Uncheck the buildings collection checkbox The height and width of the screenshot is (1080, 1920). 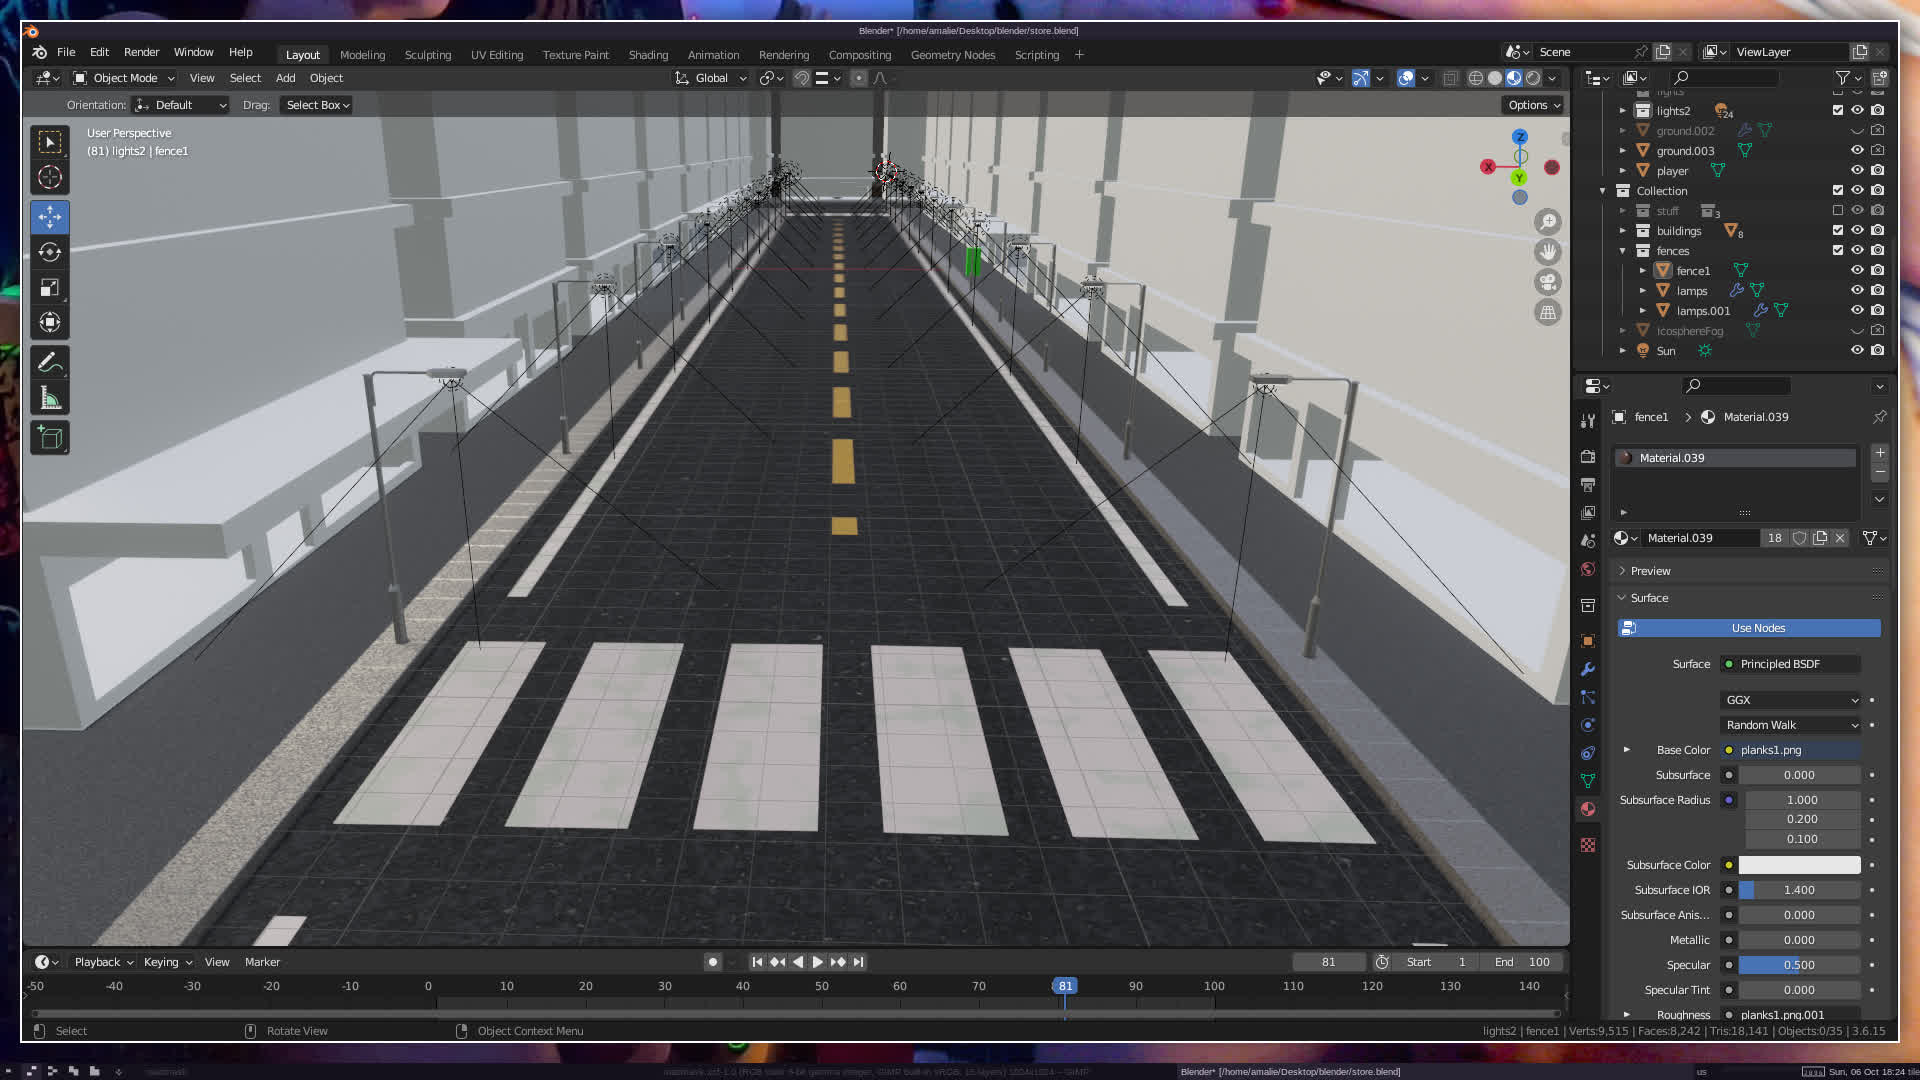1838,231
